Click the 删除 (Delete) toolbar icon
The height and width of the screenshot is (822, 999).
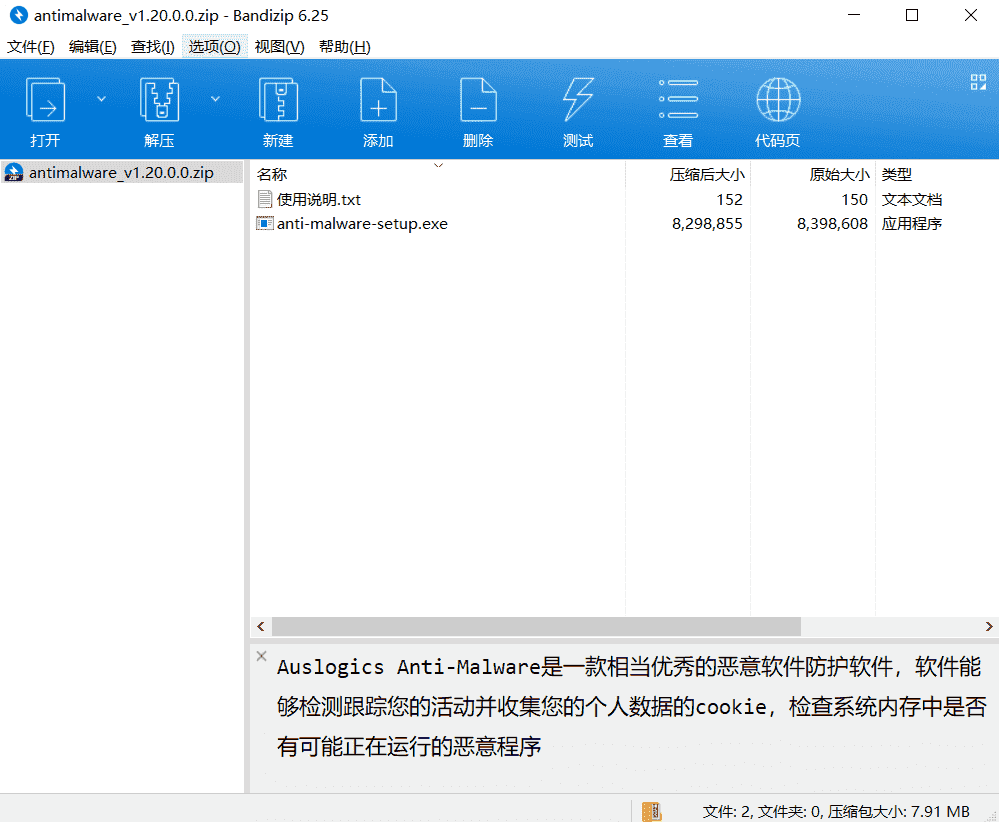click(478, 100)
